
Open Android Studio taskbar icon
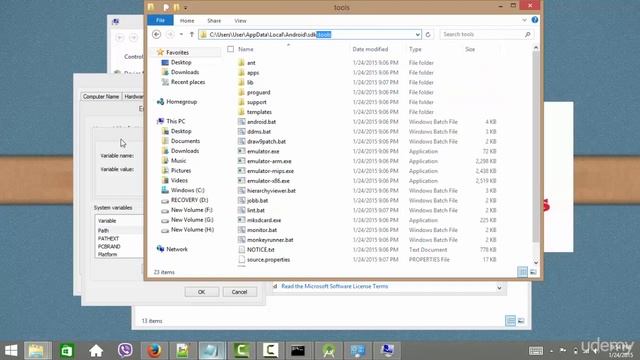click(x=329, y=351)
